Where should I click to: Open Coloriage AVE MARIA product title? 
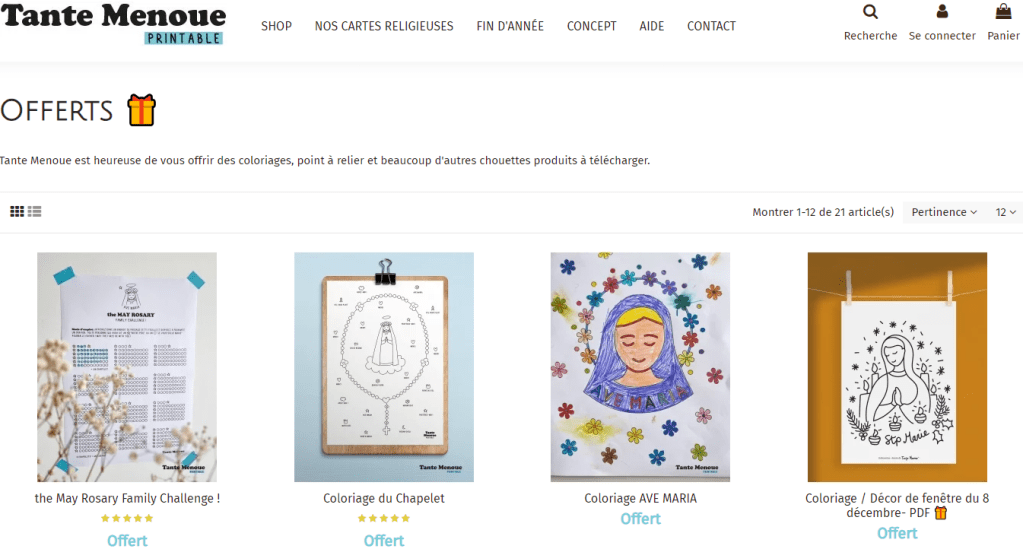pyautogui.click(x=640, y=498)
